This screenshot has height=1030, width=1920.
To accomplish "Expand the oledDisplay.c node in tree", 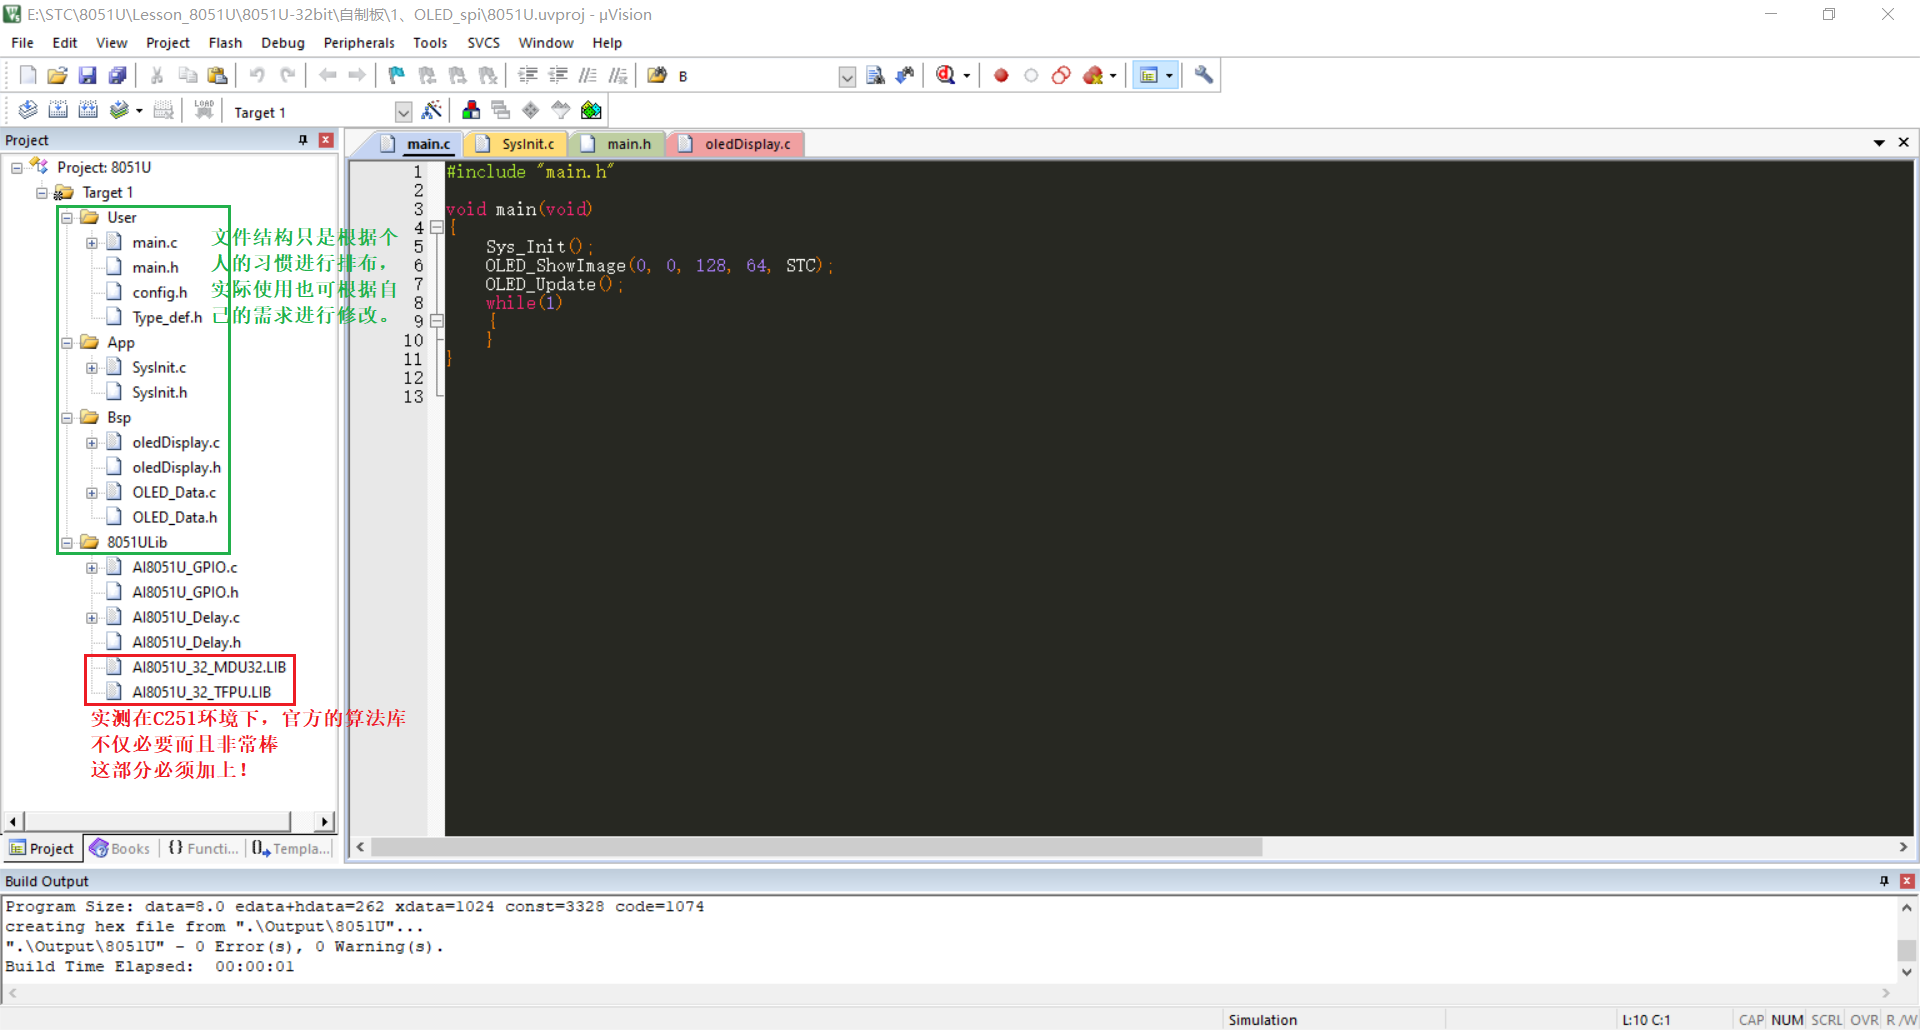I will 92,443.
